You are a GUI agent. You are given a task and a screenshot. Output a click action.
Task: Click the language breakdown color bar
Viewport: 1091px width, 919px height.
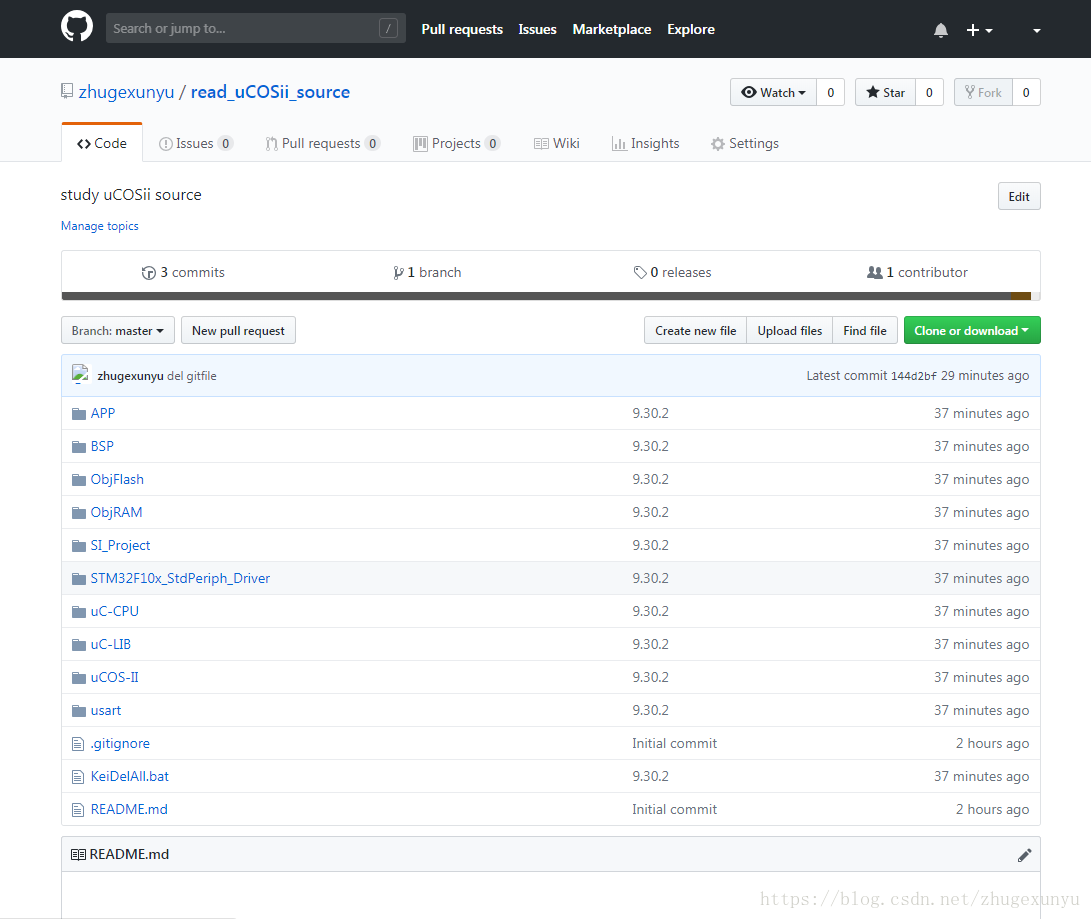pyautogui.click(x=550, y=296)
